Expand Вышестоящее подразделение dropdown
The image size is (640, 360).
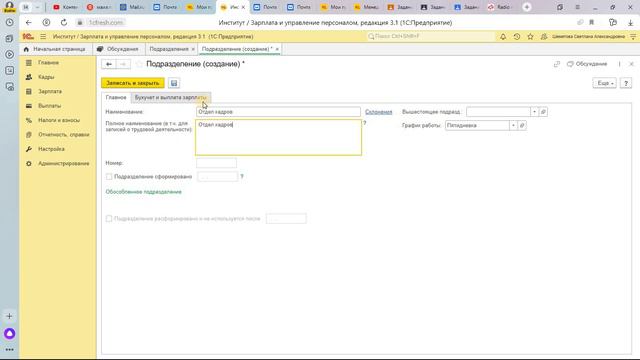pos(534,112)
